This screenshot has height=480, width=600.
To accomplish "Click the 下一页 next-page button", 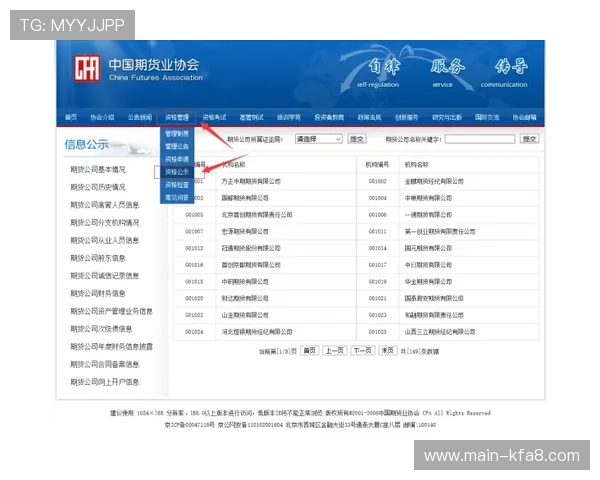I will point(362,351).
